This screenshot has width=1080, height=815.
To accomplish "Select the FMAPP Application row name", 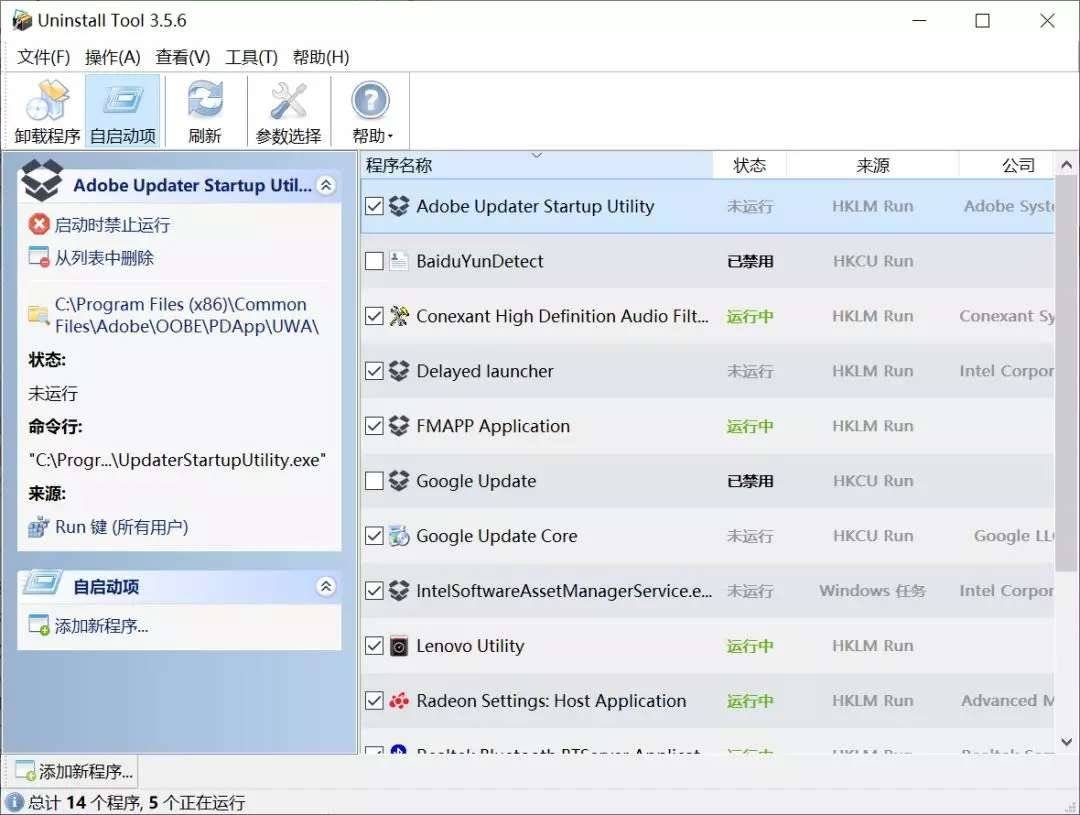I will point(493,426).
